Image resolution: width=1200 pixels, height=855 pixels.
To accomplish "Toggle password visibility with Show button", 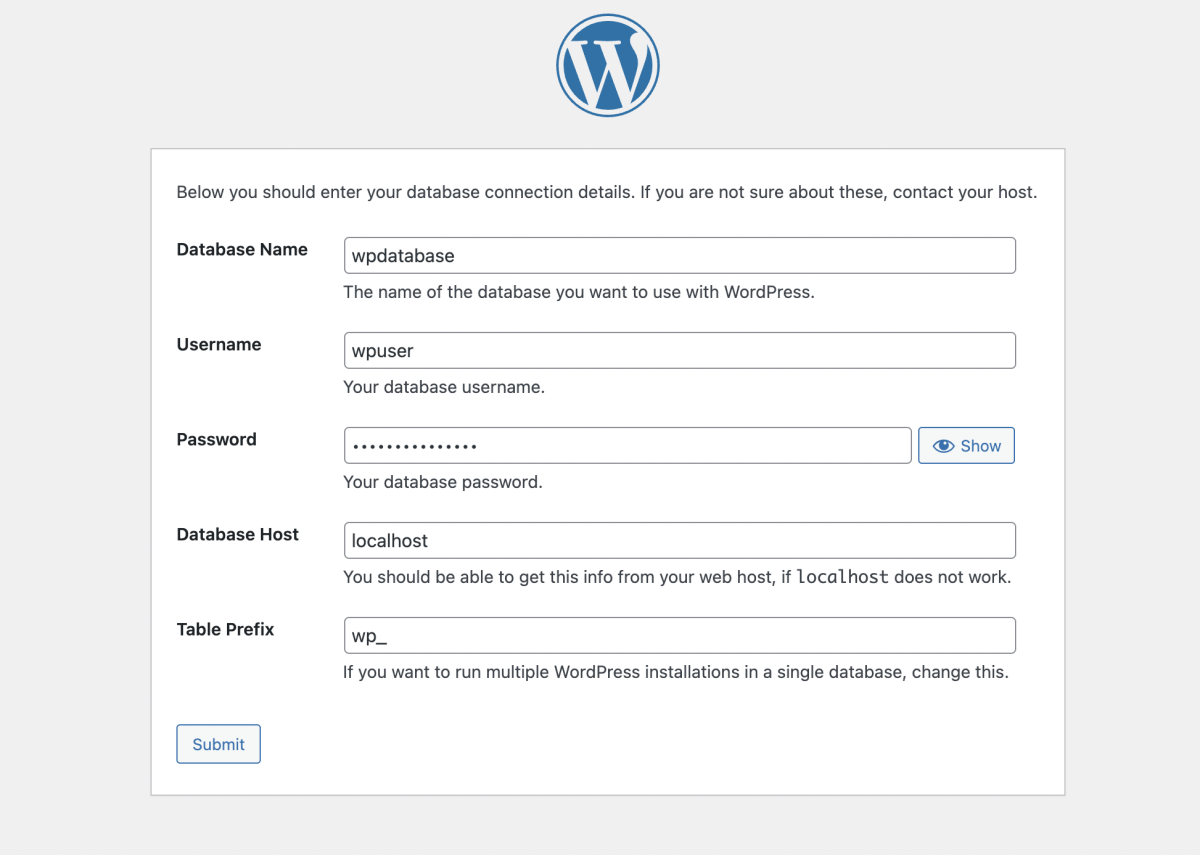I will (x=966, y=446).
